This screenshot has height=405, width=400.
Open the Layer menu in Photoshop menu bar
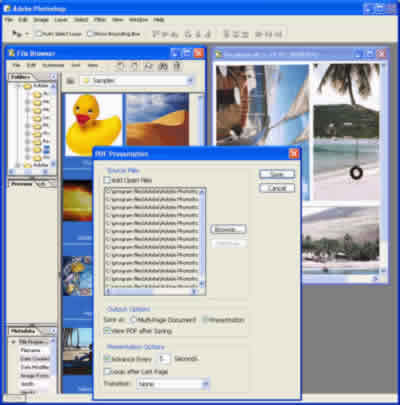point(61,20)
